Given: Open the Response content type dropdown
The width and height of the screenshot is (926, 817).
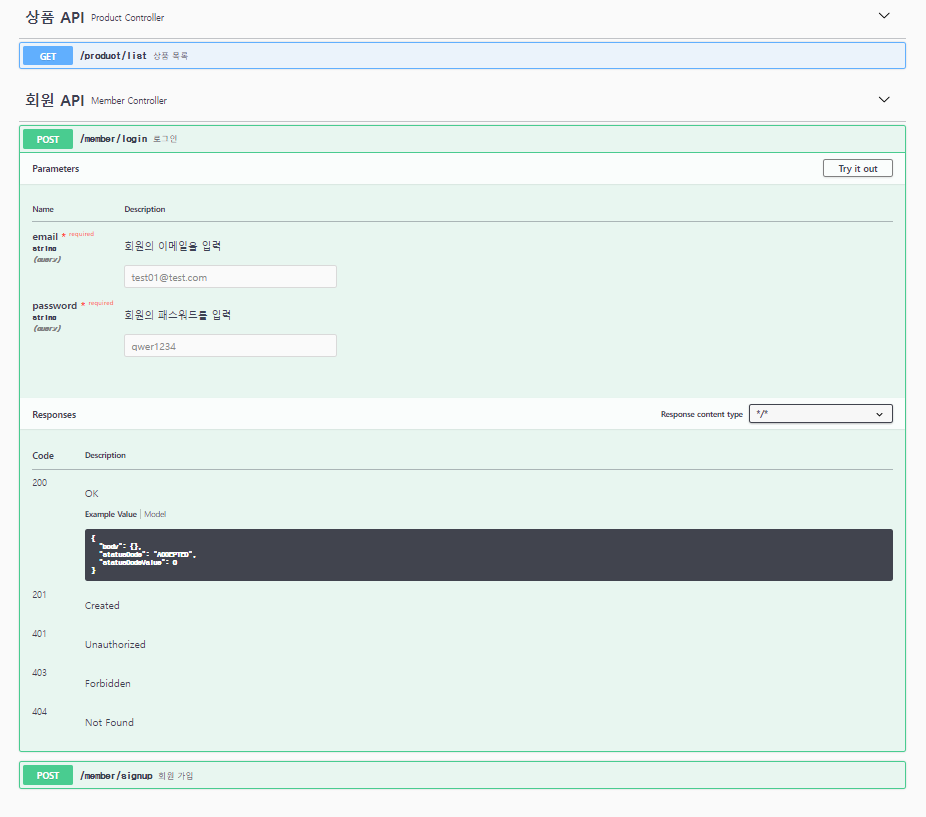Looking at the screenshot, I should pyautogui.click(x=820, y=414).
